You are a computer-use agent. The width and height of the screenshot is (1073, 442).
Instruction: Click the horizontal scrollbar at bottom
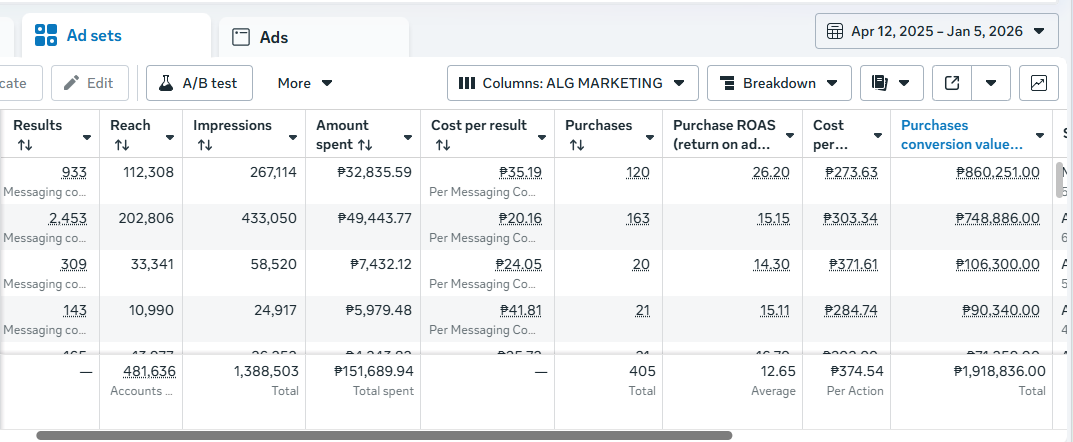pyautogui.click(x=384, y=436)
